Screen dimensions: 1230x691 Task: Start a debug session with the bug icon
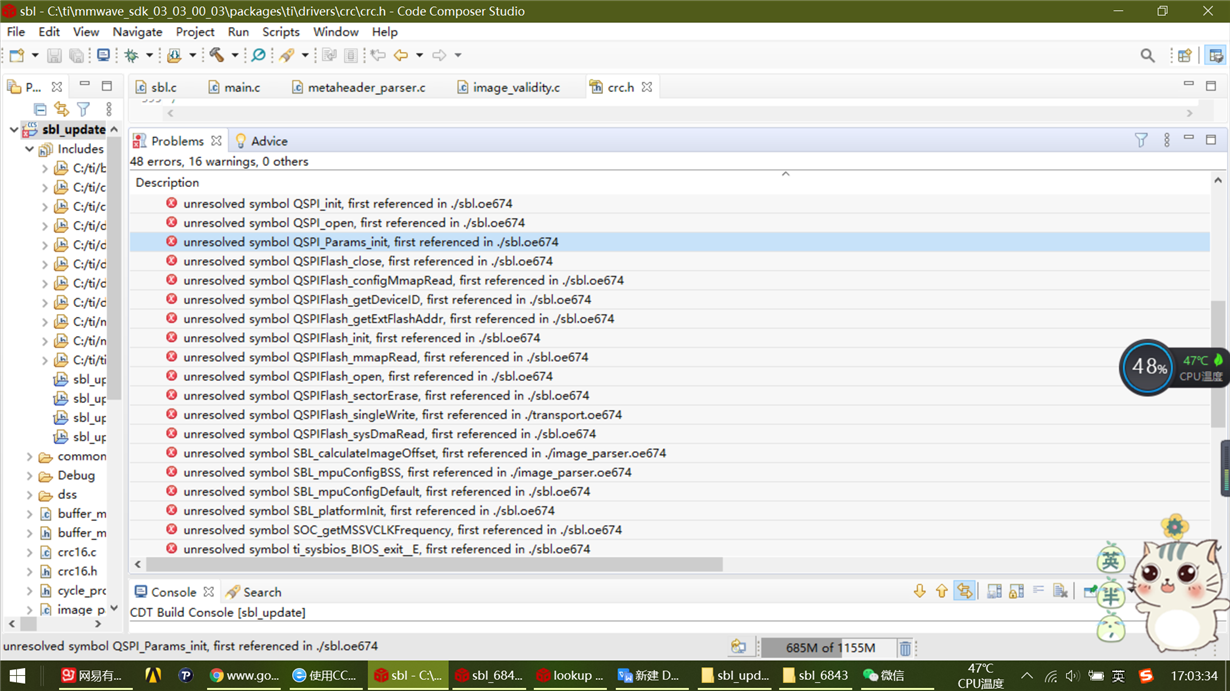[130, 55]
